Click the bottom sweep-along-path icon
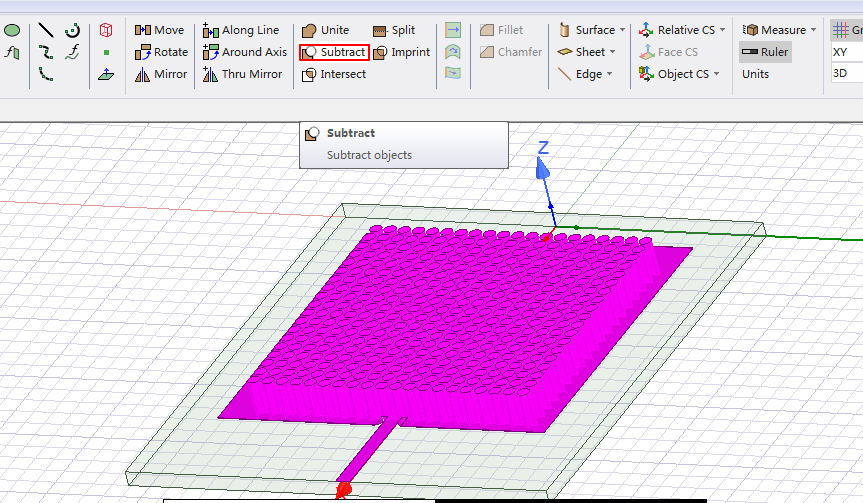 [453, 73]
